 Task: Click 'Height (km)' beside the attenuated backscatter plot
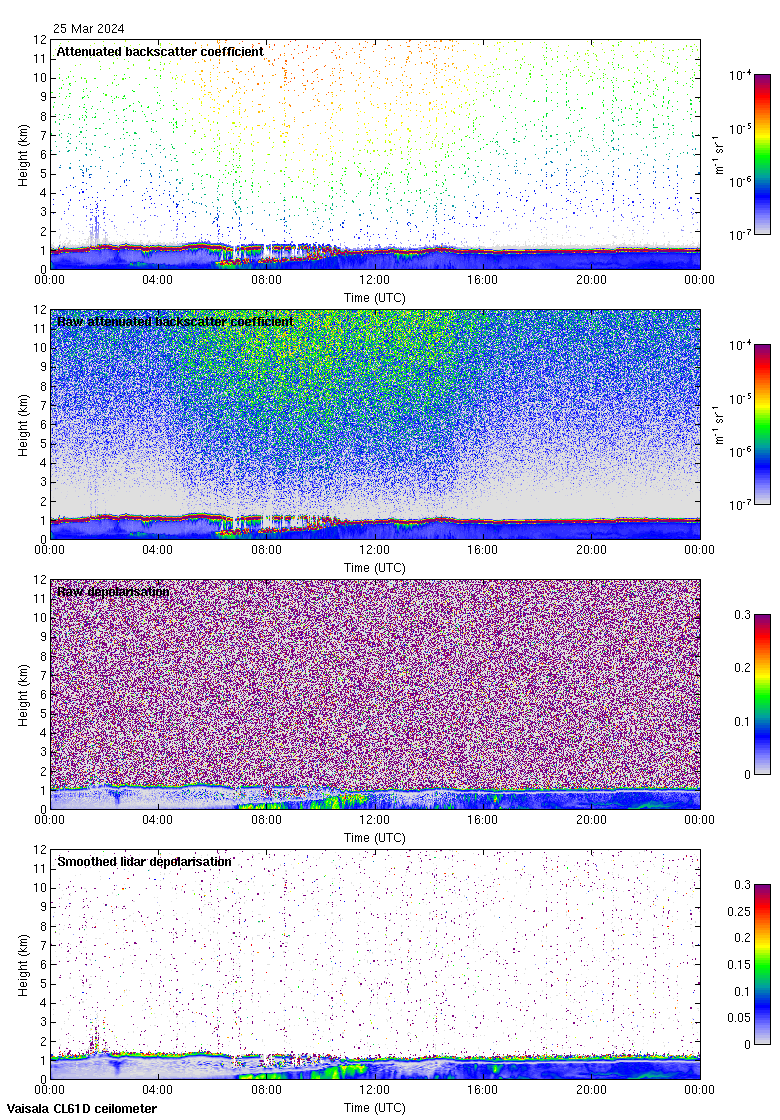tap(24, 158)
